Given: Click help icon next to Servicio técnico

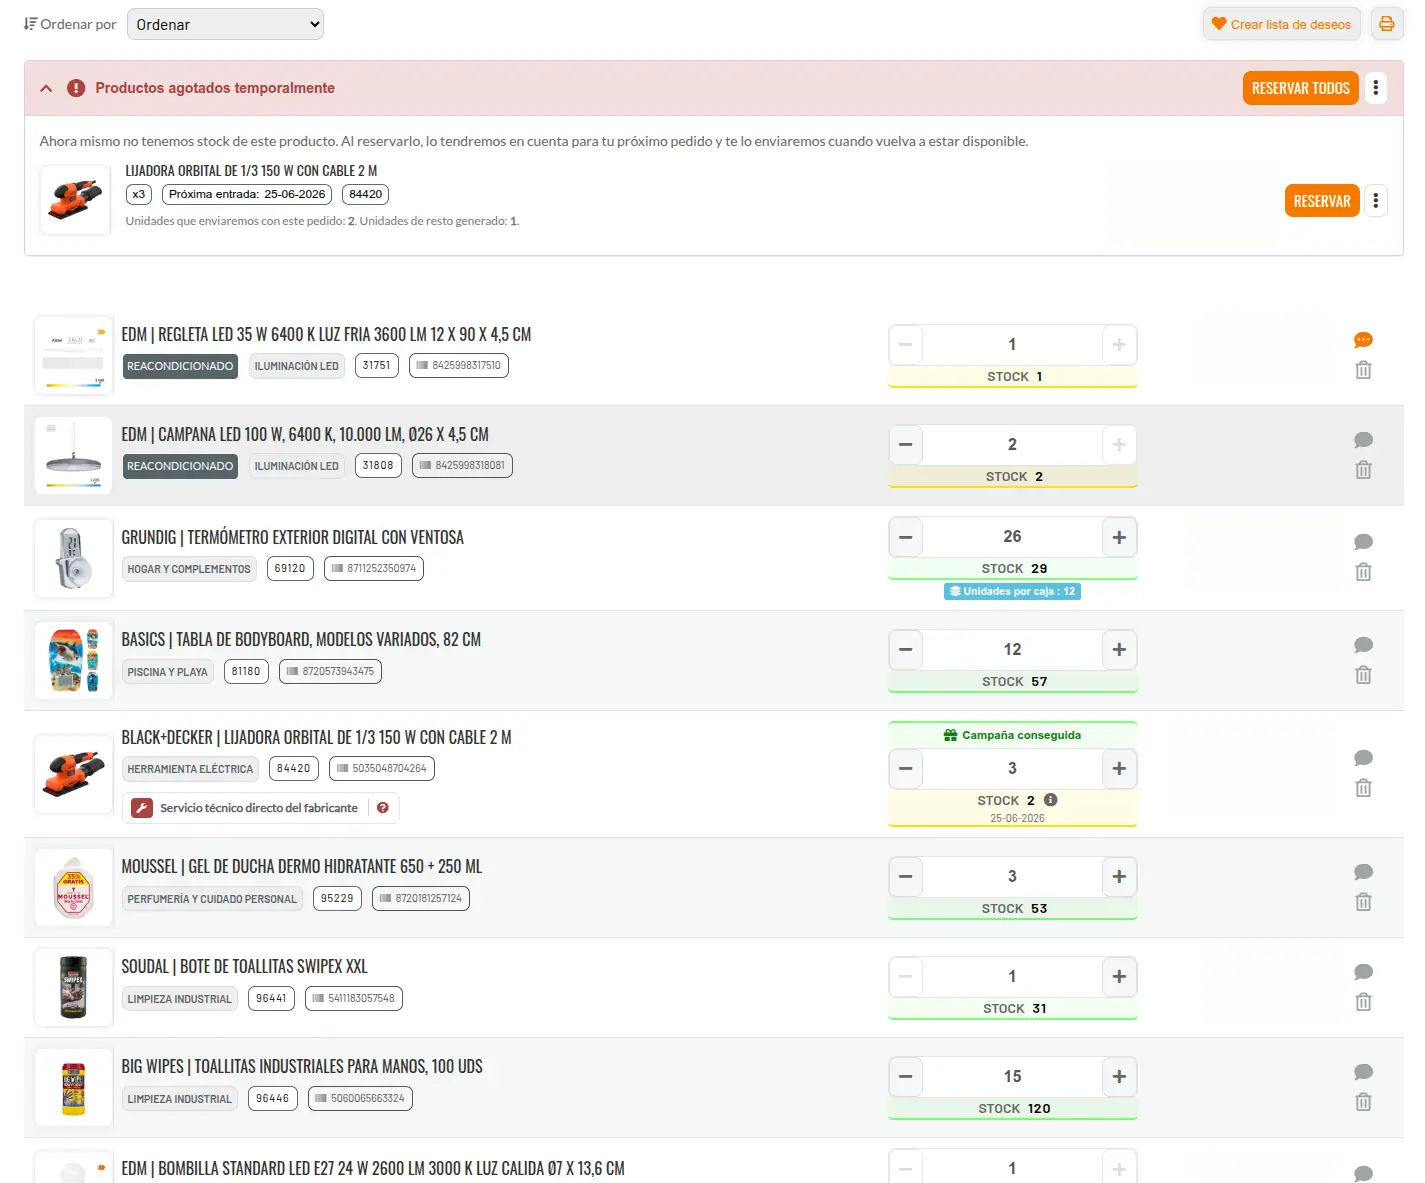Looking at the screenshot, I should tap(382, 808).
